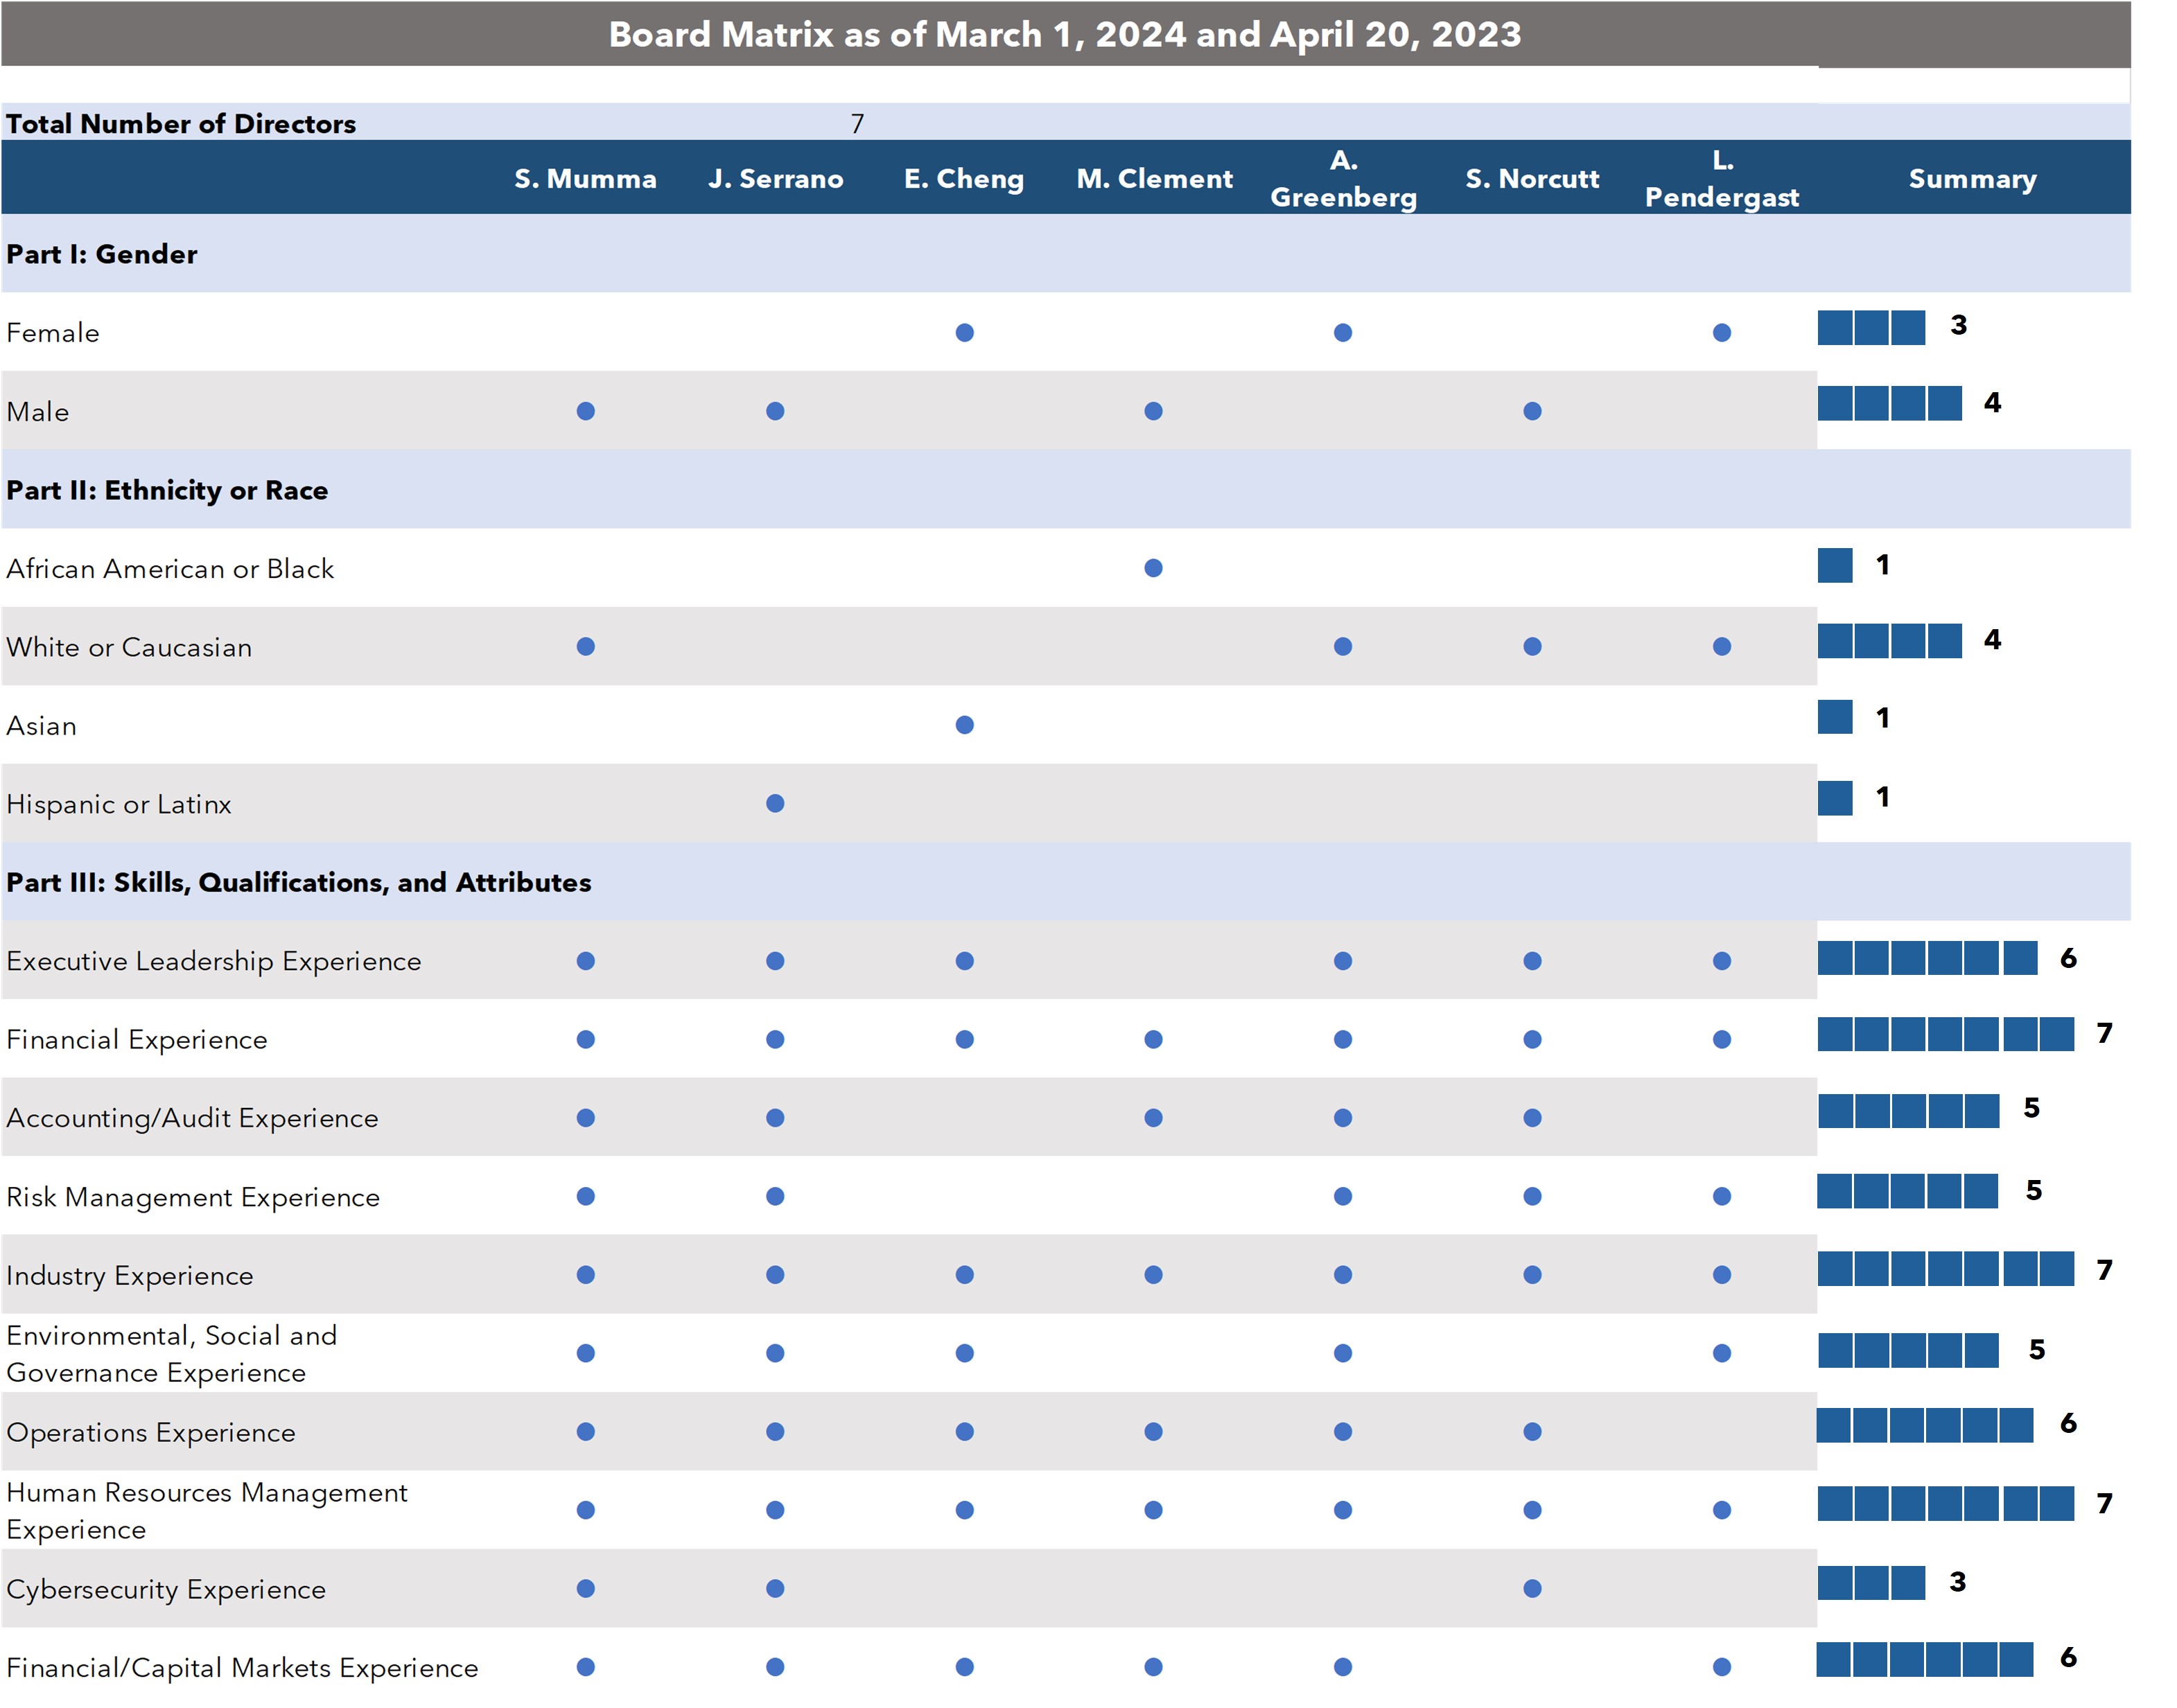Click 'Human Resources Management Experience' row label
This screenshot has height=1708, width=2177.
pos(207,1511)
